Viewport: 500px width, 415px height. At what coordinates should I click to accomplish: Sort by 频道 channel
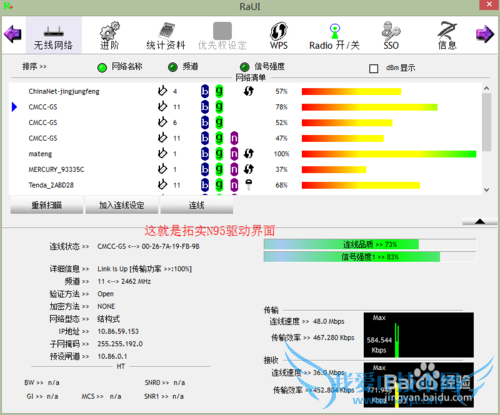click(x=183, y=67)
